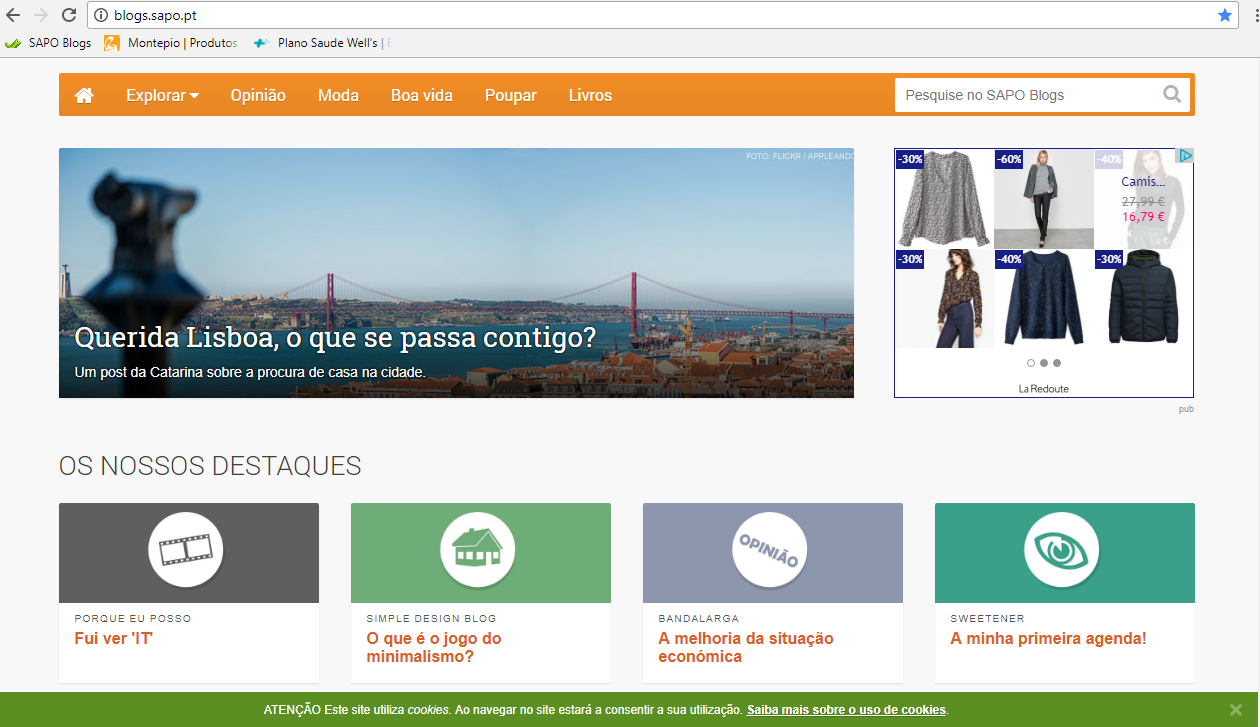Open the Moda menu item

(338, 95)
